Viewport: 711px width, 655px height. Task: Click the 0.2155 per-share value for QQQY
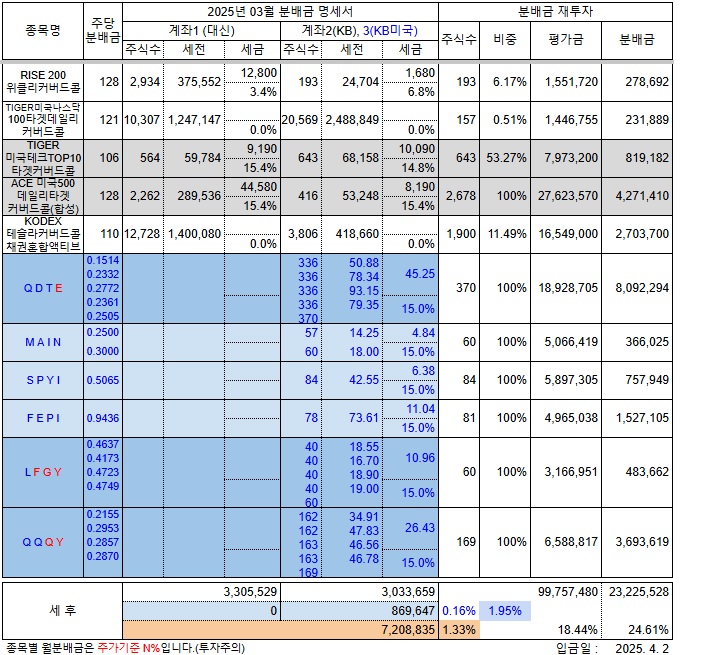click(x=103, y=514)
